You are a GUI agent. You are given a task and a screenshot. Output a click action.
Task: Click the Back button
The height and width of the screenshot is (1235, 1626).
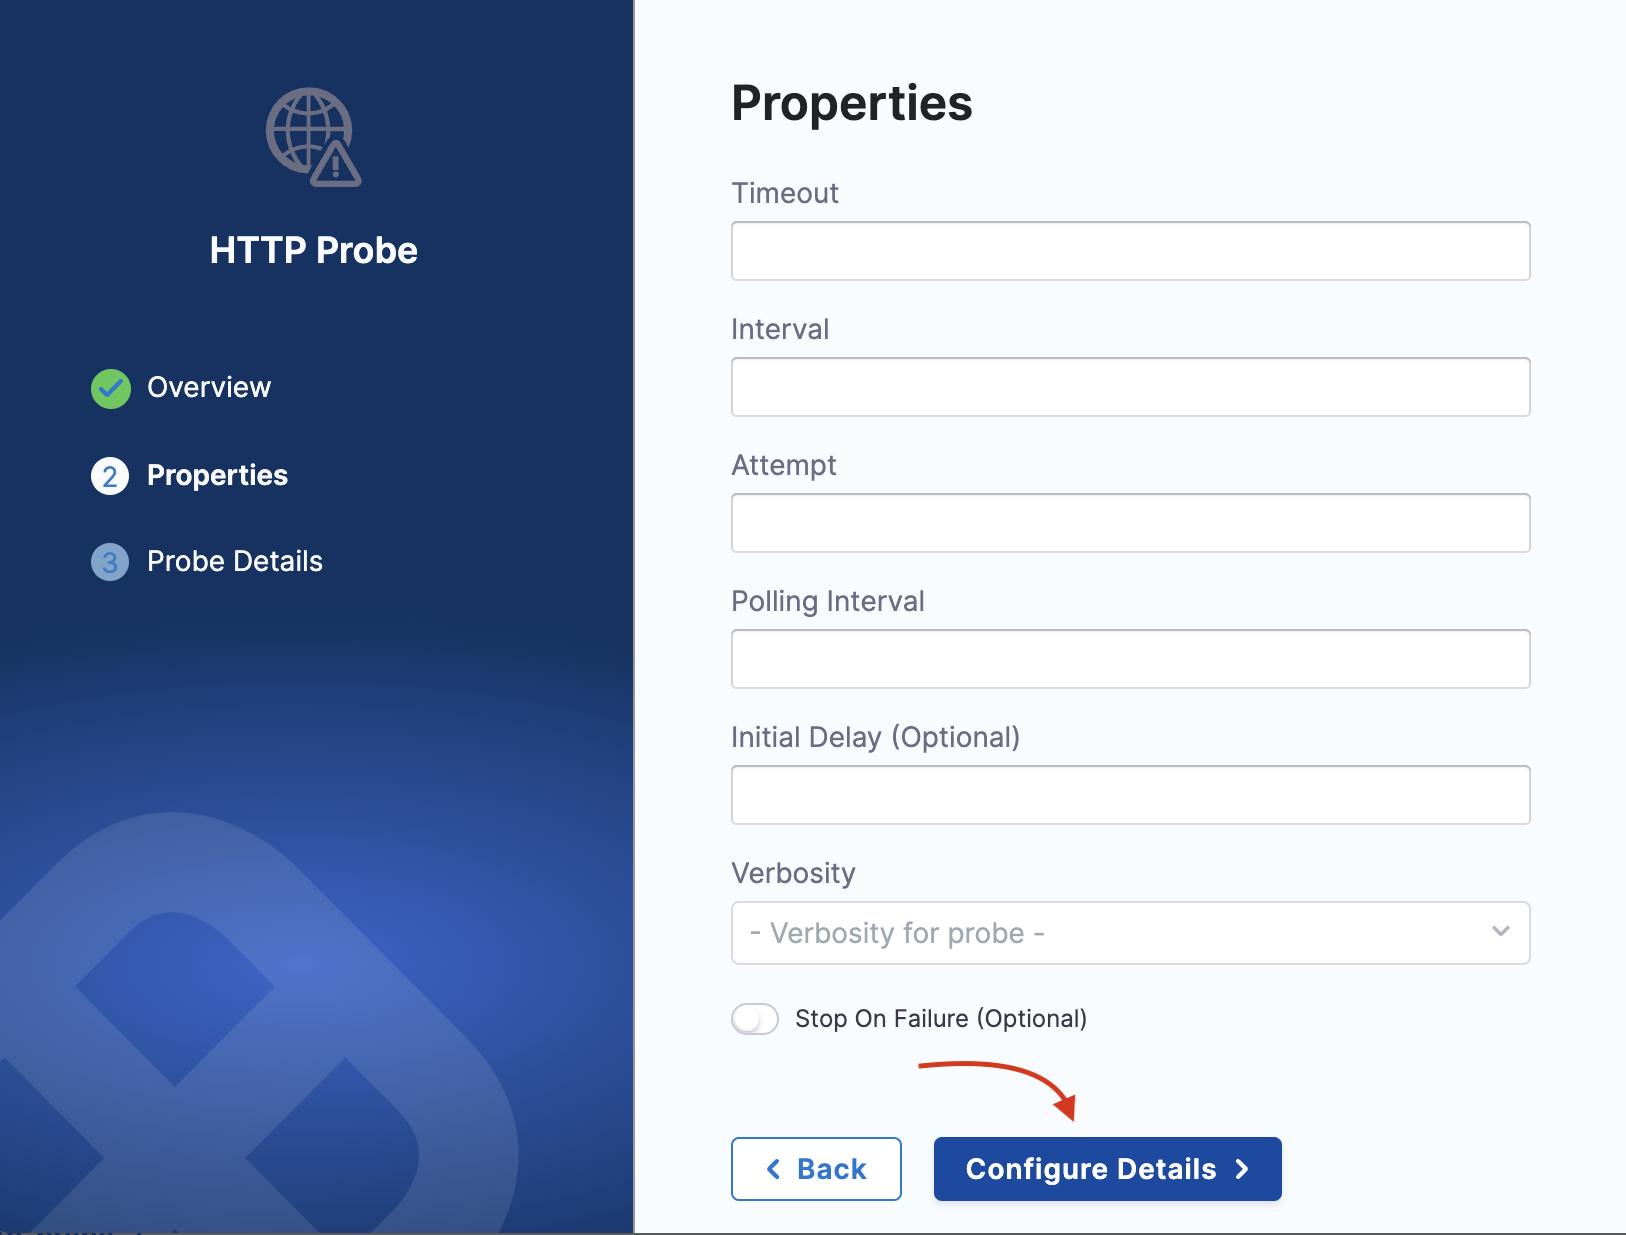(x=816, y=1169)
